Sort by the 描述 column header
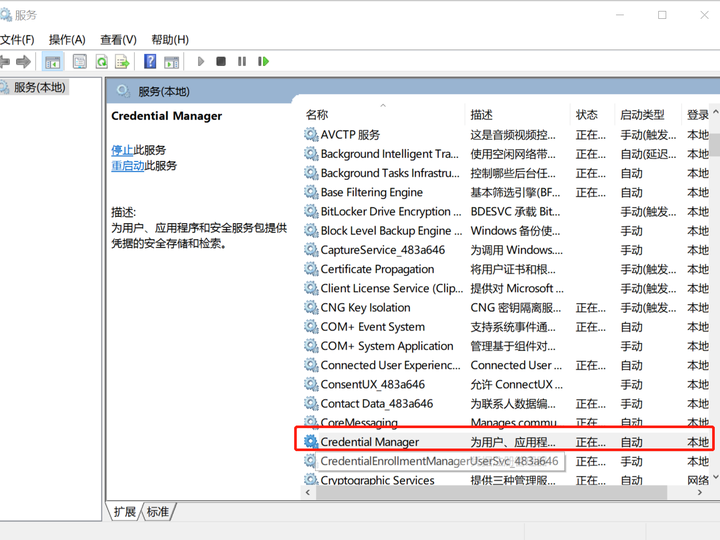The height and width of the screenshot is (540, 720). pyautogui.click(x=481, y=114)
